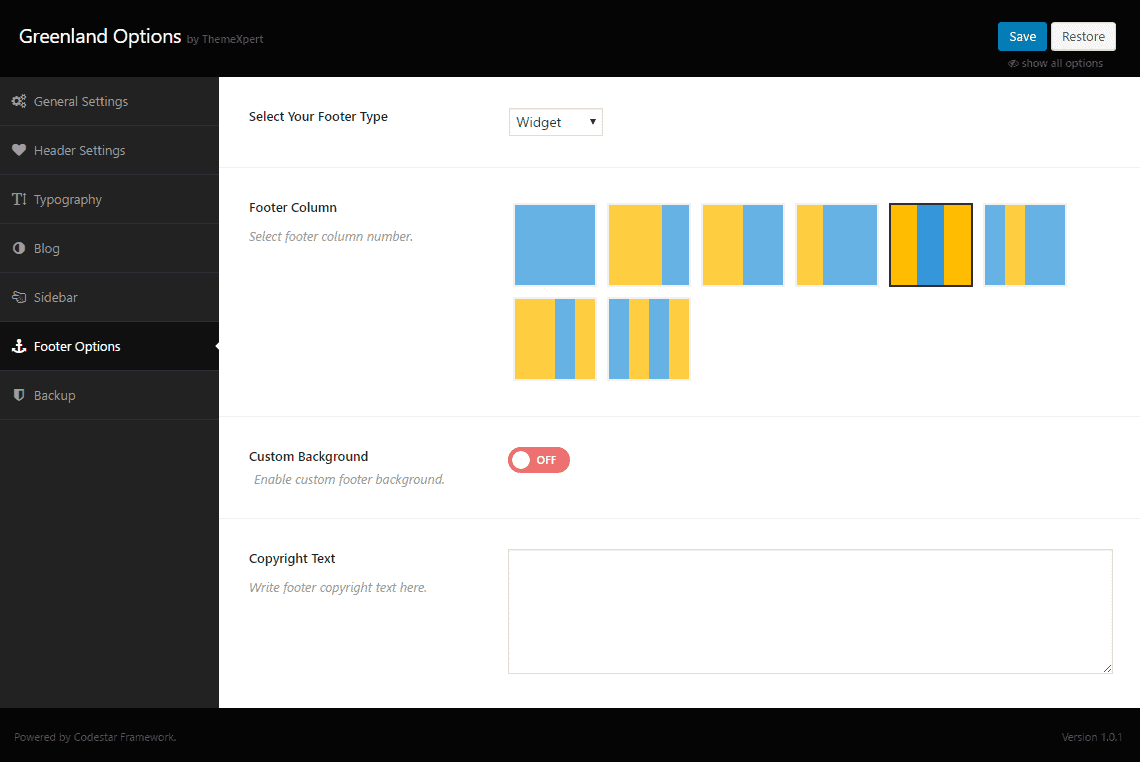Open the footer type Widget dropdown
1140x762 pixels.
click(x=555, y=122)
